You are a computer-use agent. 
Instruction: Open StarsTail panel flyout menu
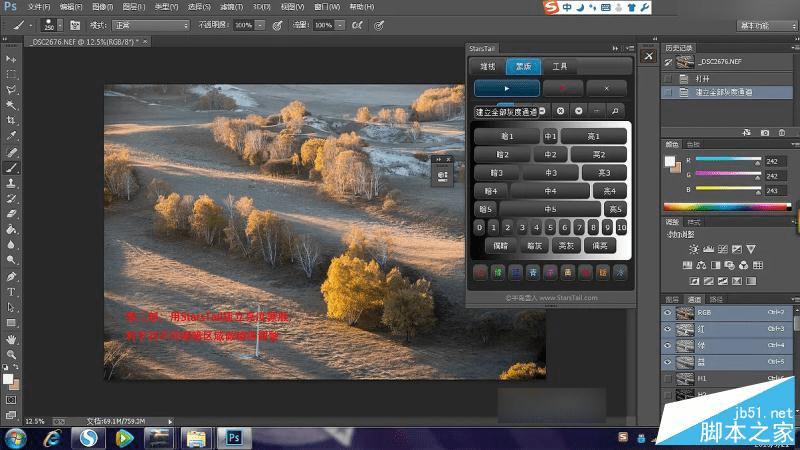click(630, 48)
